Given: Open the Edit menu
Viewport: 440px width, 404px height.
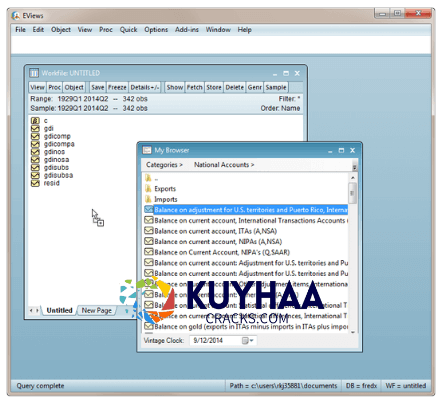Looking at the screenshot, I should click(38, 30).
